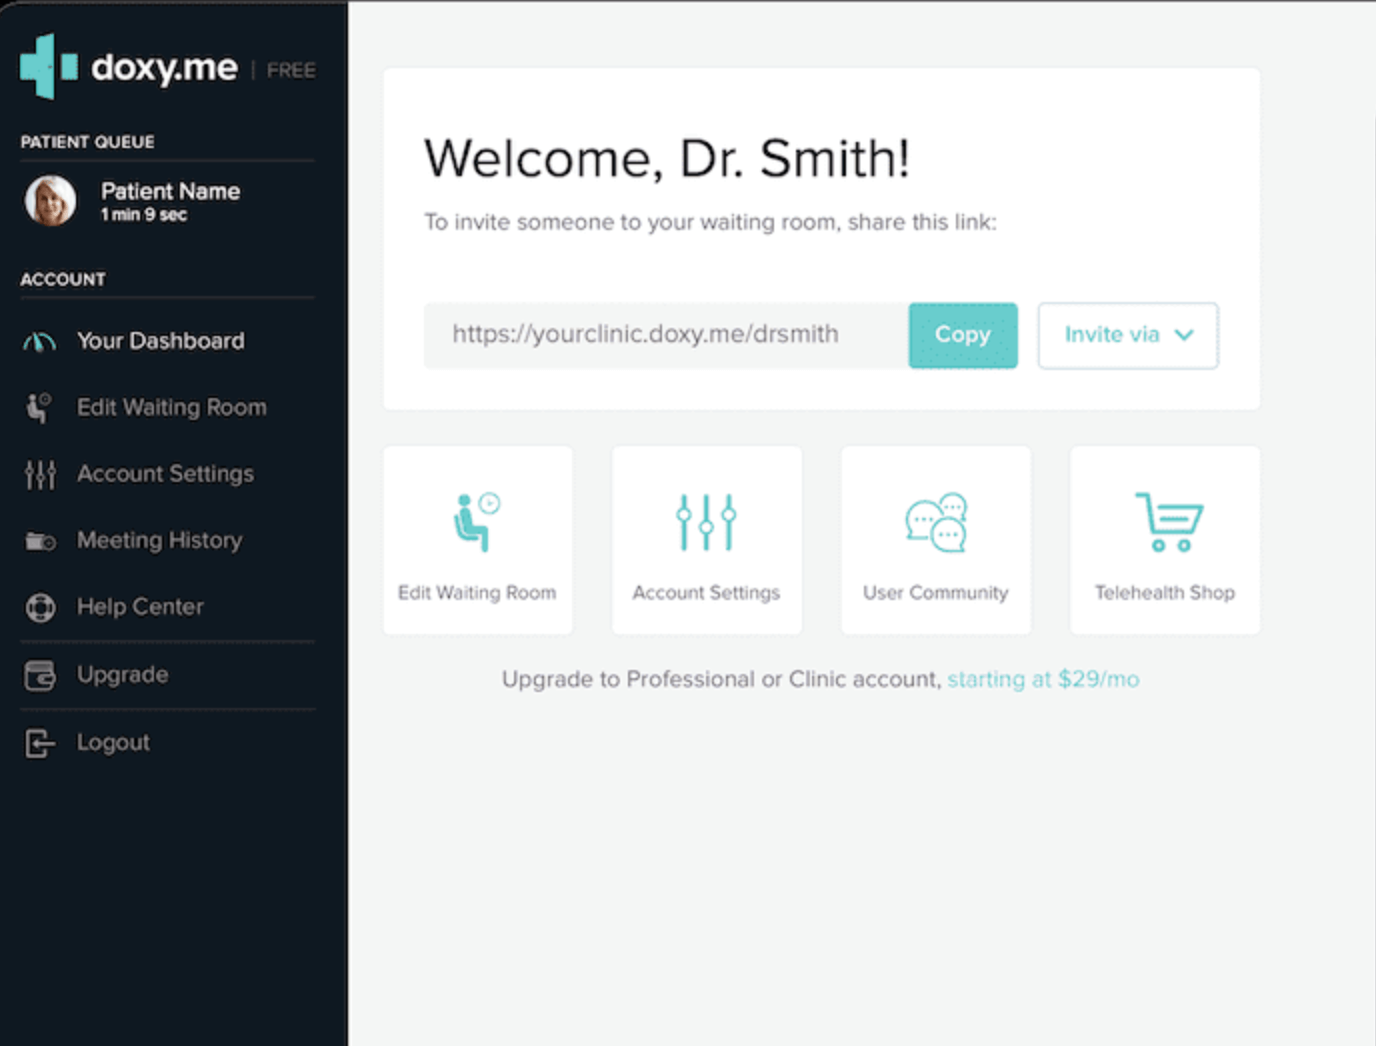Open the User Community card label
1376x1046 pixels.
[x=936, y=593]
